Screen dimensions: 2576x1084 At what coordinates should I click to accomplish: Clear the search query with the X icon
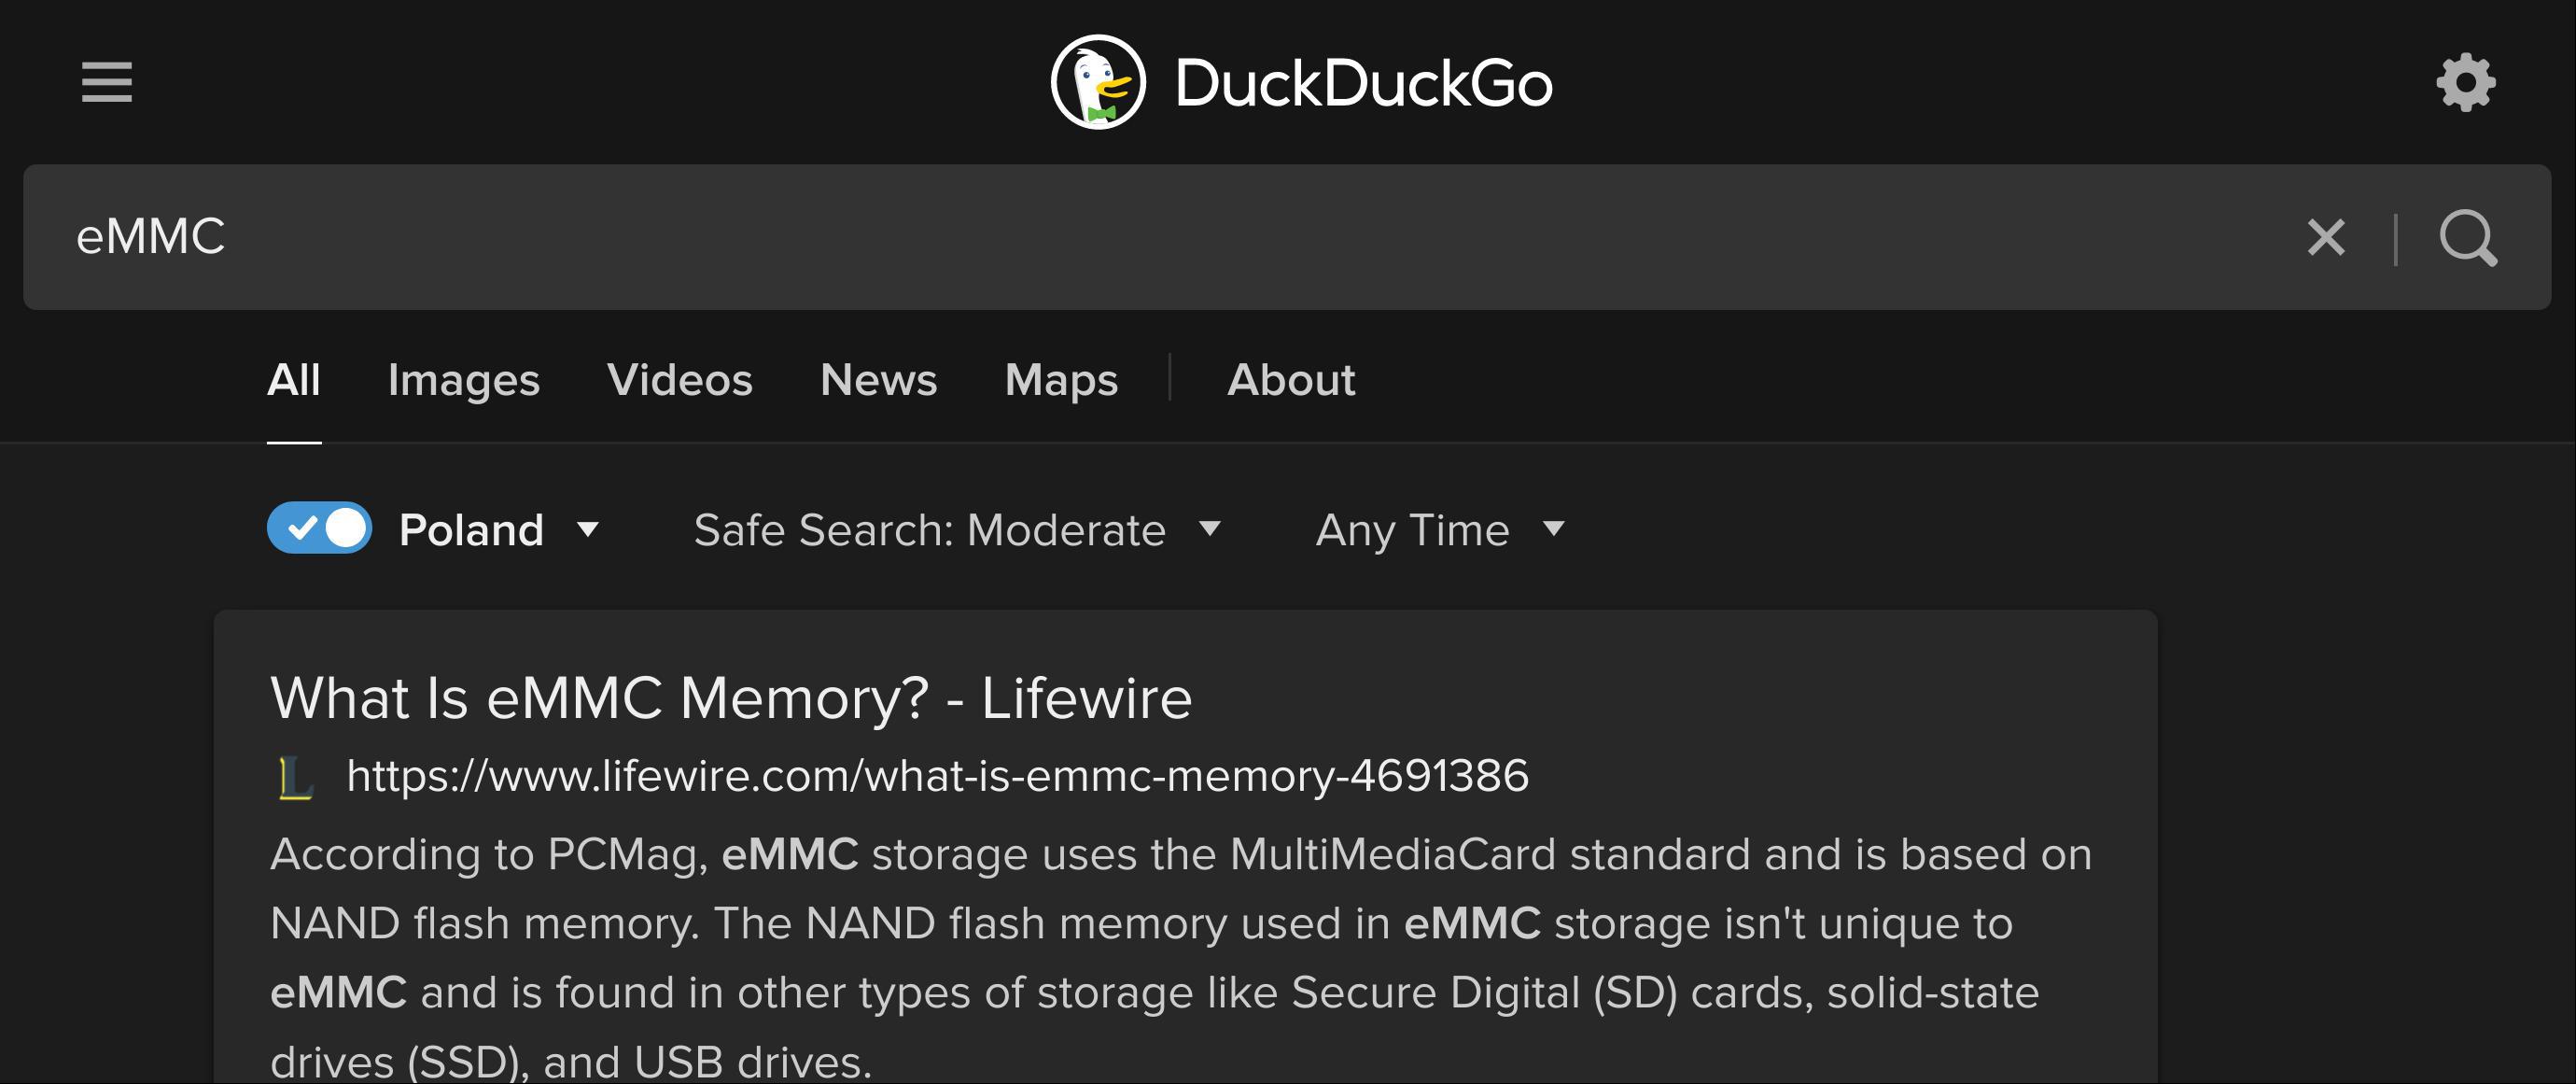point(2327,237)
